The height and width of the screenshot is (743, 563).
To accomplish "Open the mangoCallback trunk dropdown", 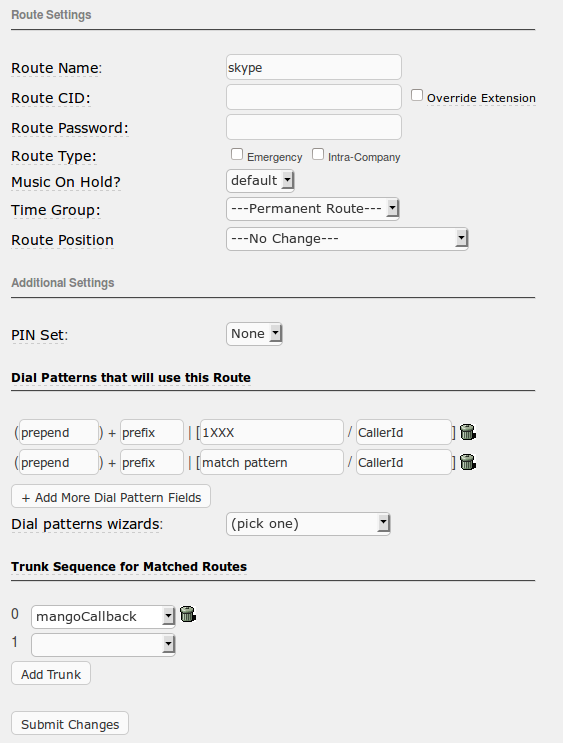I will coord(103,616).
